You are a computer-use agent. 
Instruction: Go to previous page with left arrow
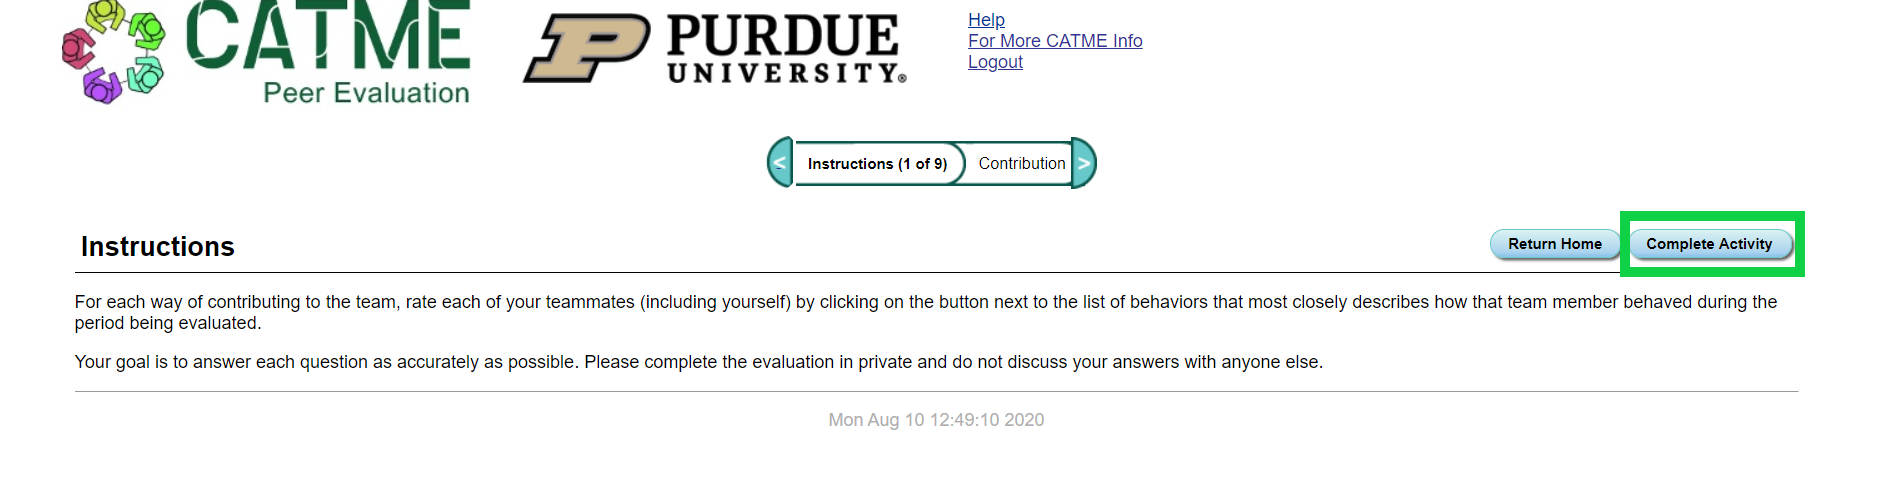pyautogui.click(x=780, y=163)
